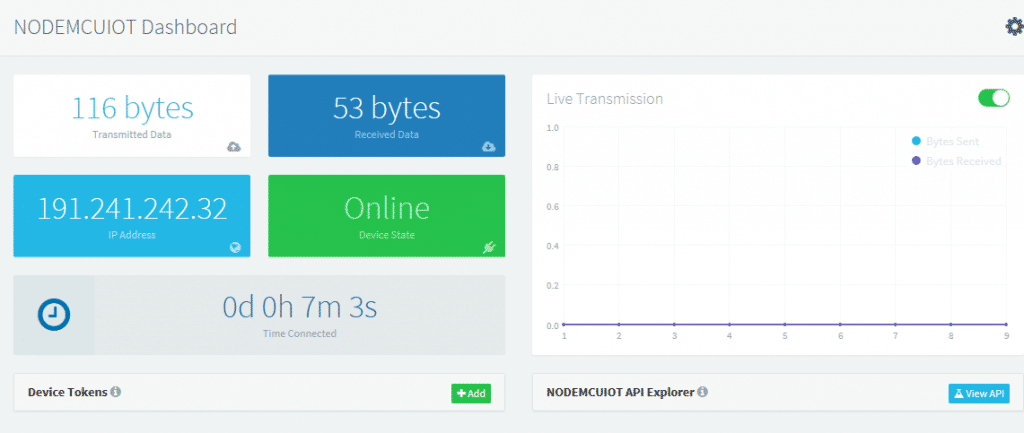Image resolution: width=1024 pixels, height=433 pixels.
Task: Click info icon next to API Explorer
Action: tap(703, 392)
